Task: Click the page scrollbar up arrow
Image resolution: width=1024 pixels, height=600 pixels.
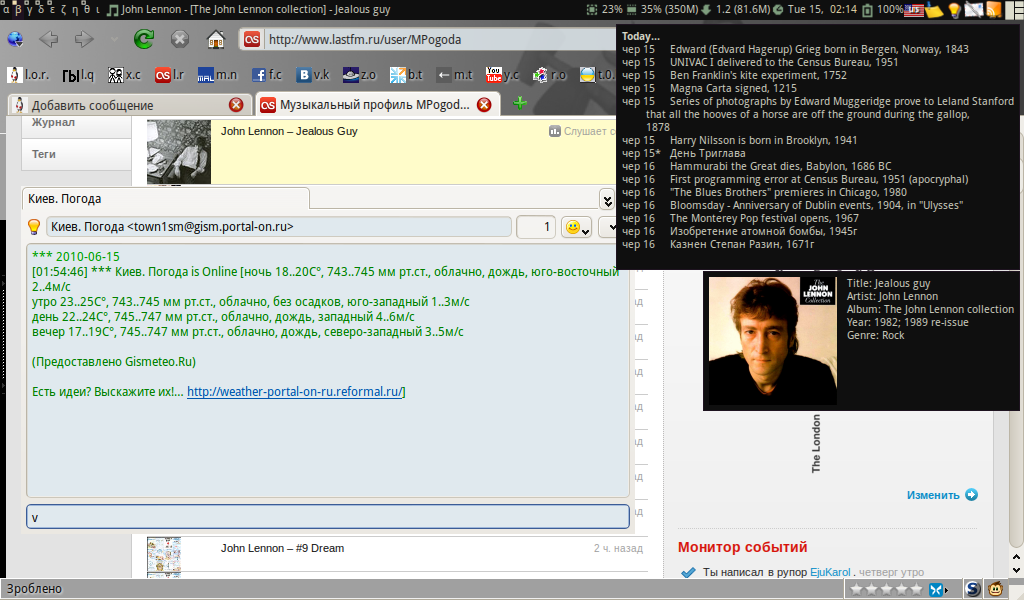Action: tap(1016, 557)
